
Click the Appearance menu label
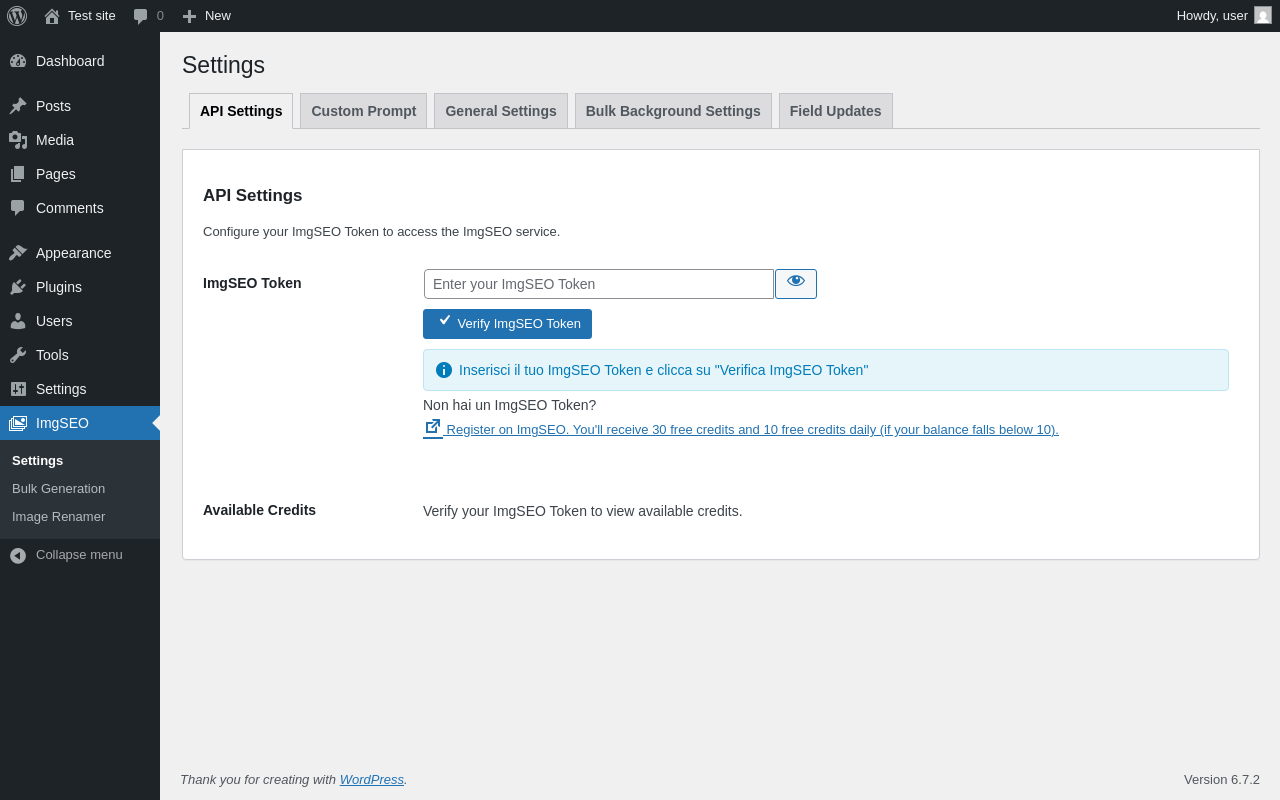pyautogui.click(x=74, y=253)
